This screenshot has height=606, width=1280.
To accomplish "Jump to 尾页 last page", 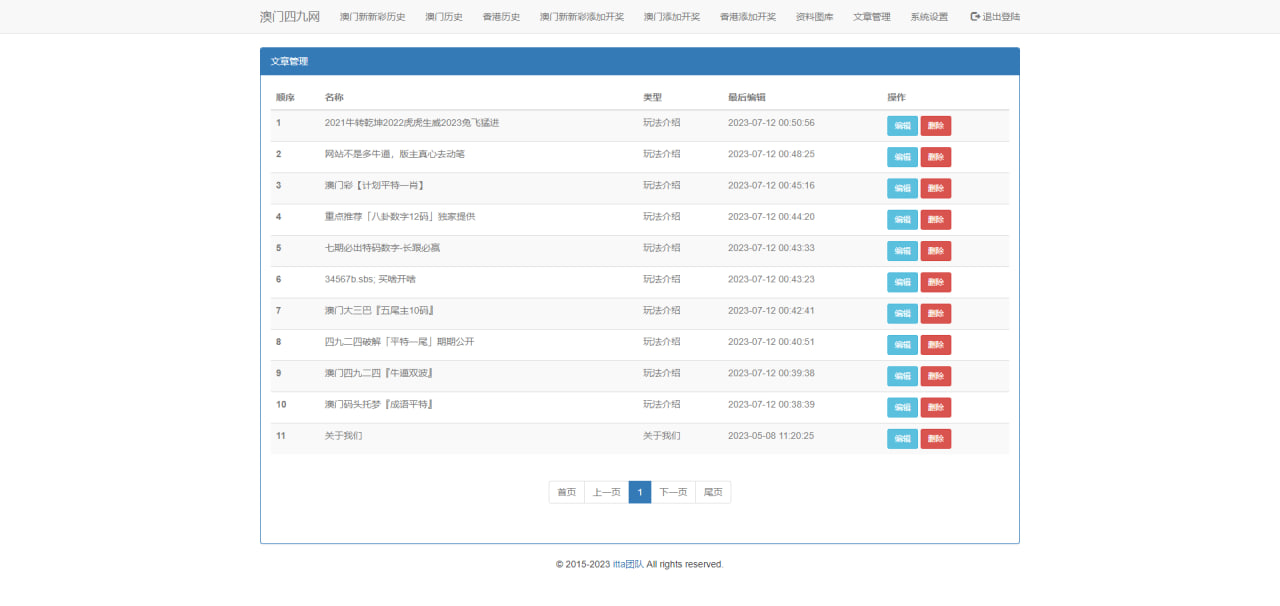I will pyautogui.click(x=713, y=492).
